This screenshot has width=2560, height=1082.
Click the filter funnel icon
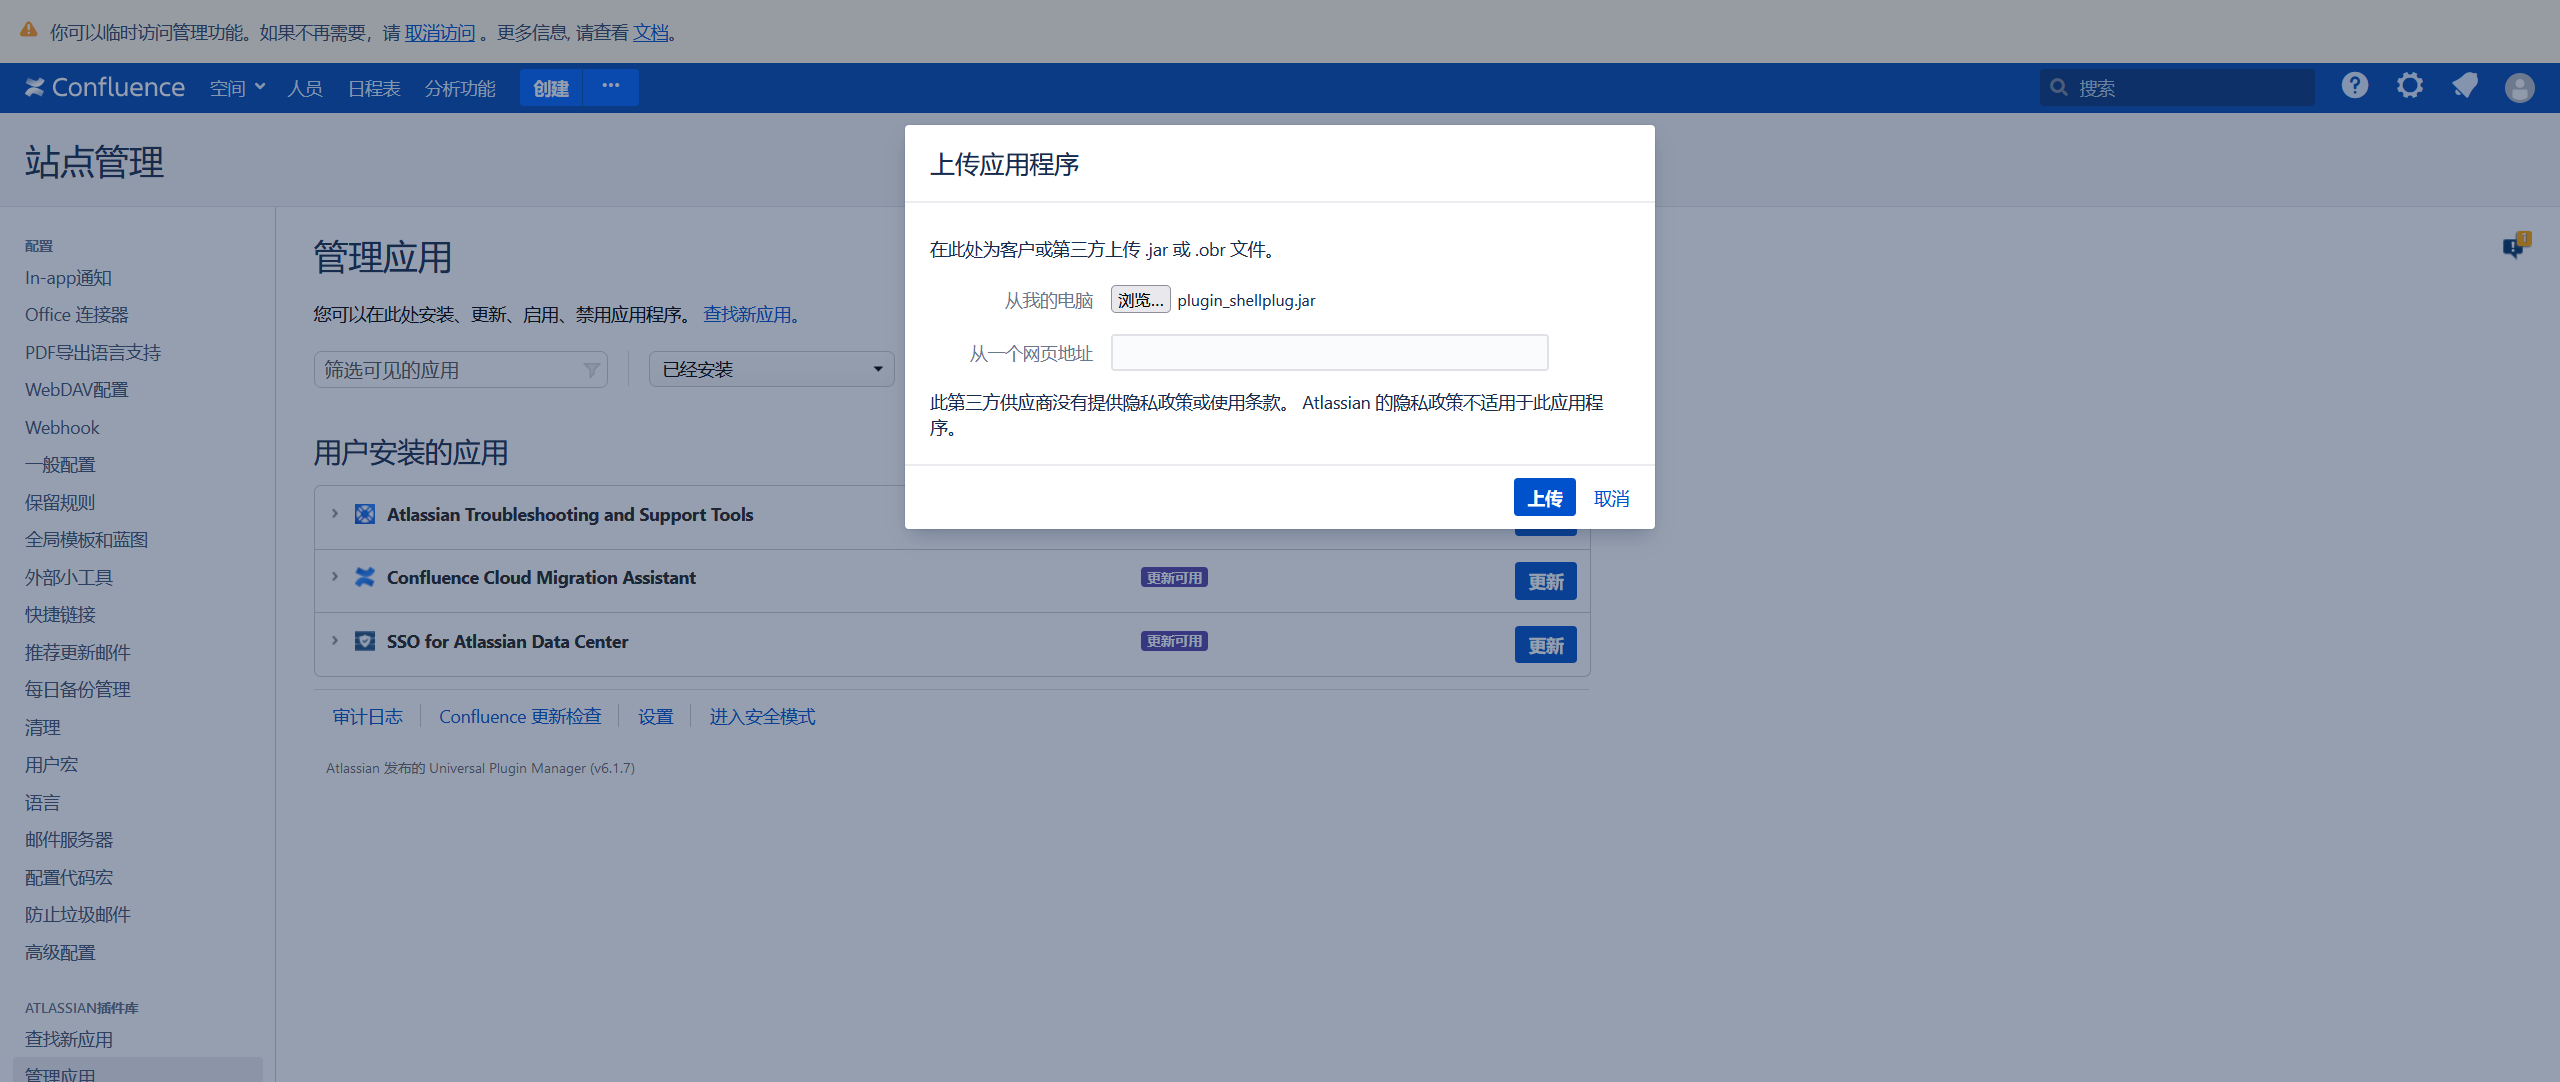click(591, 370)
